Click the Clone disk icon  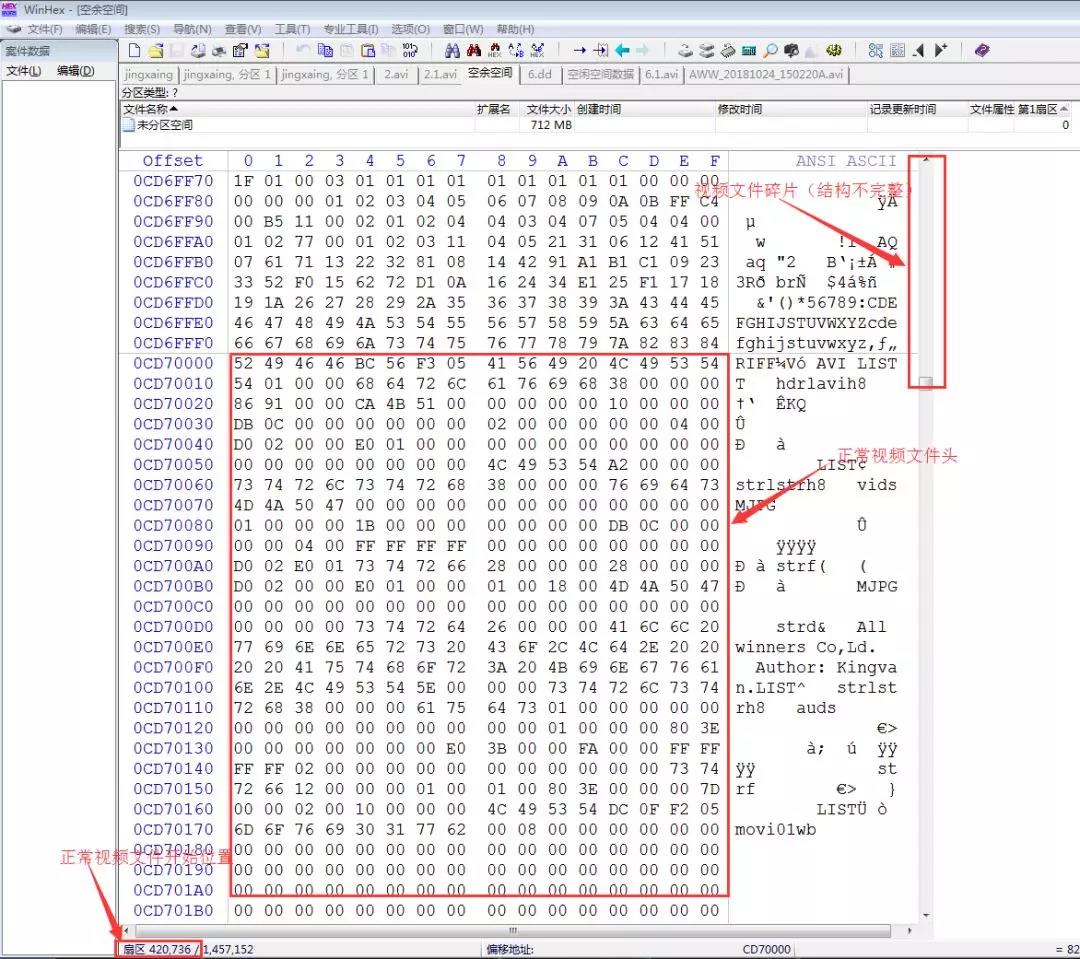click(707, 50)
